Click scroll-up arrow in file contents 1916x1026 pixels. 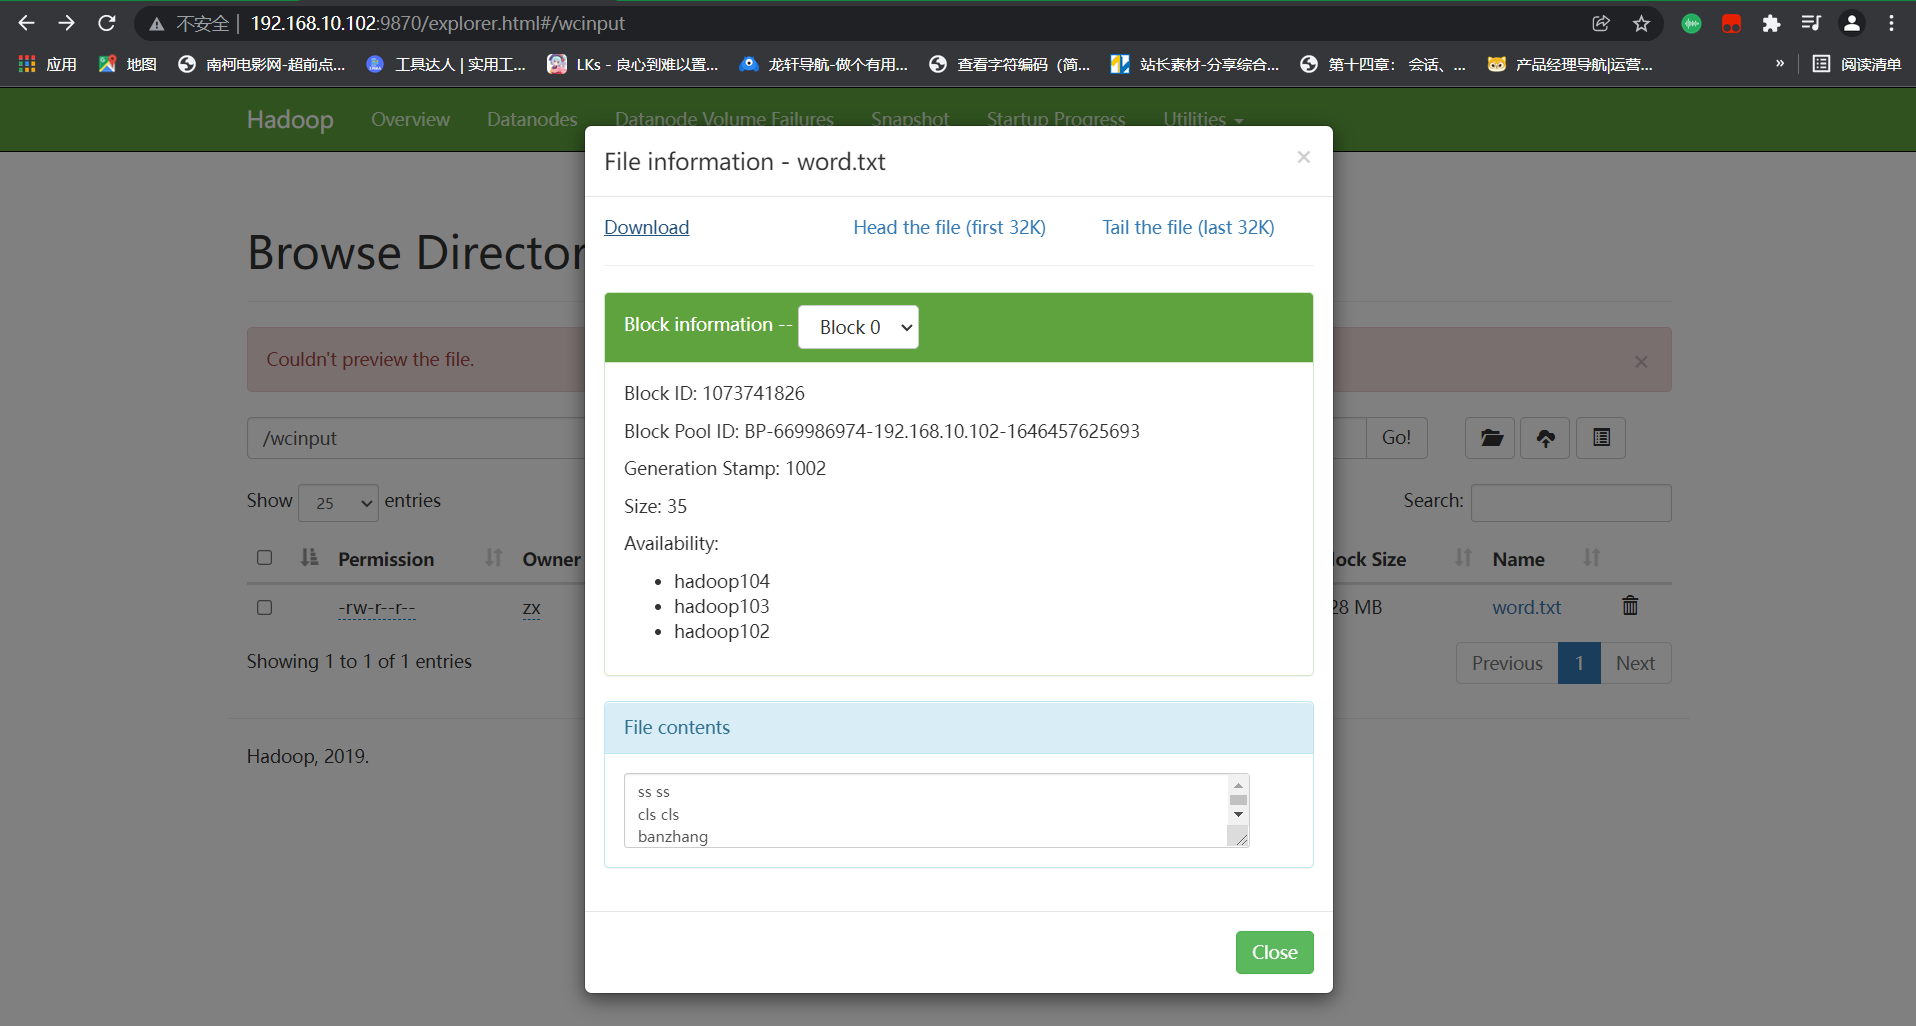[1238, 786]
